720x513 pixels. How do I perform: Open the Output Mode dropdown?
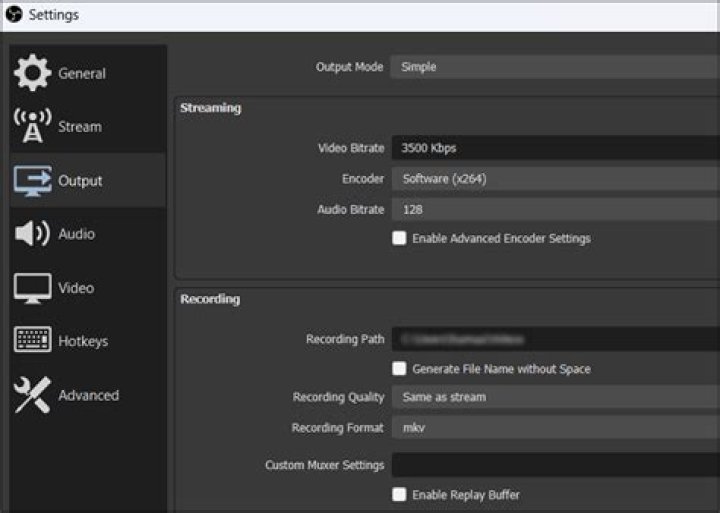pyautogui.click(x=554, y=67)
